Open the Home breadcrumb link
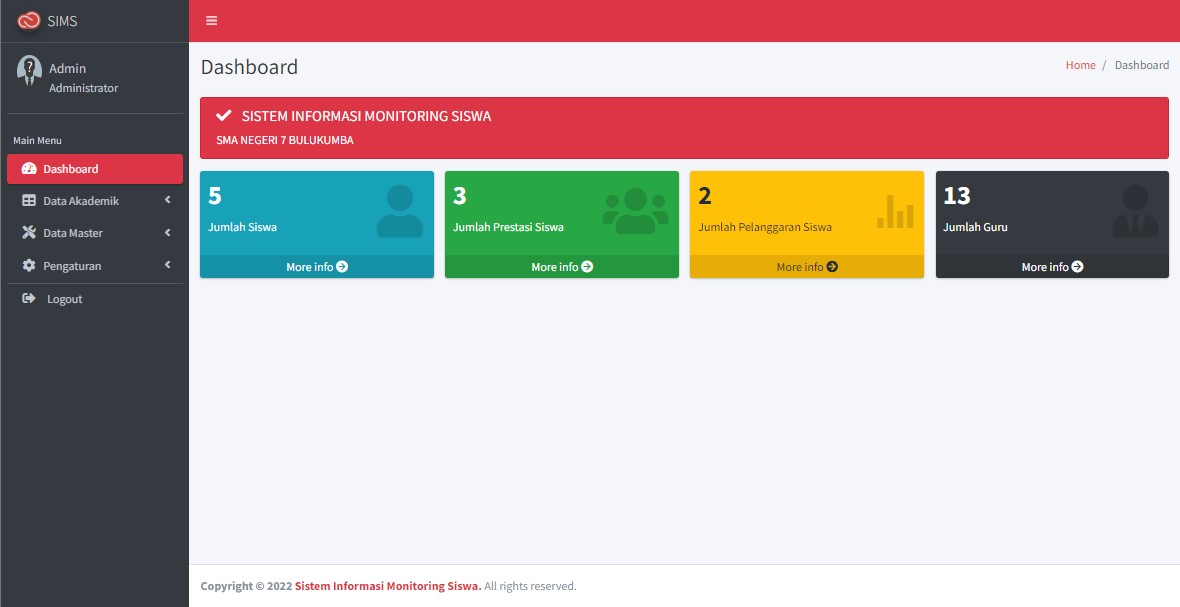 (x=1080, y=65)
